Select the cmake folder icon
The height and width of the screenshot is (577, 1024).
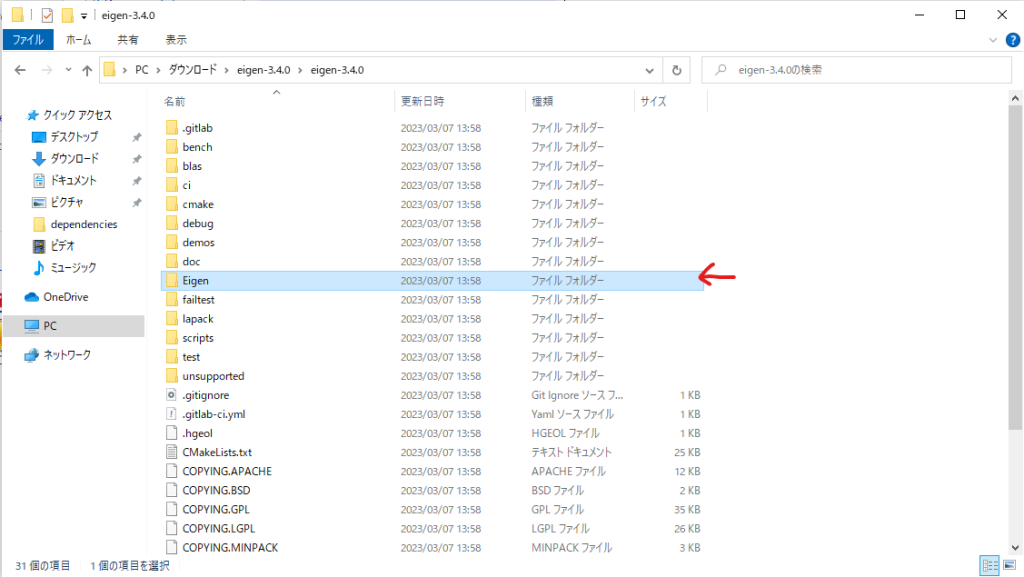click(172, 204)
